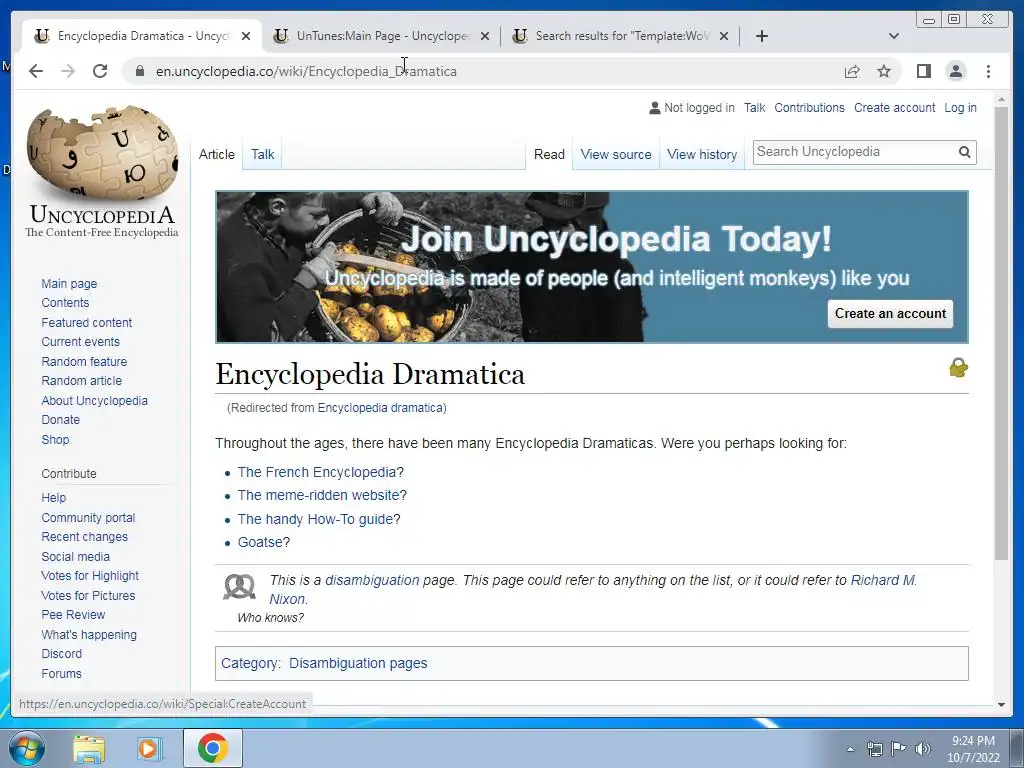Open Pee Review link
This screenshot has width=1024, height=768.
pos(73,615)
